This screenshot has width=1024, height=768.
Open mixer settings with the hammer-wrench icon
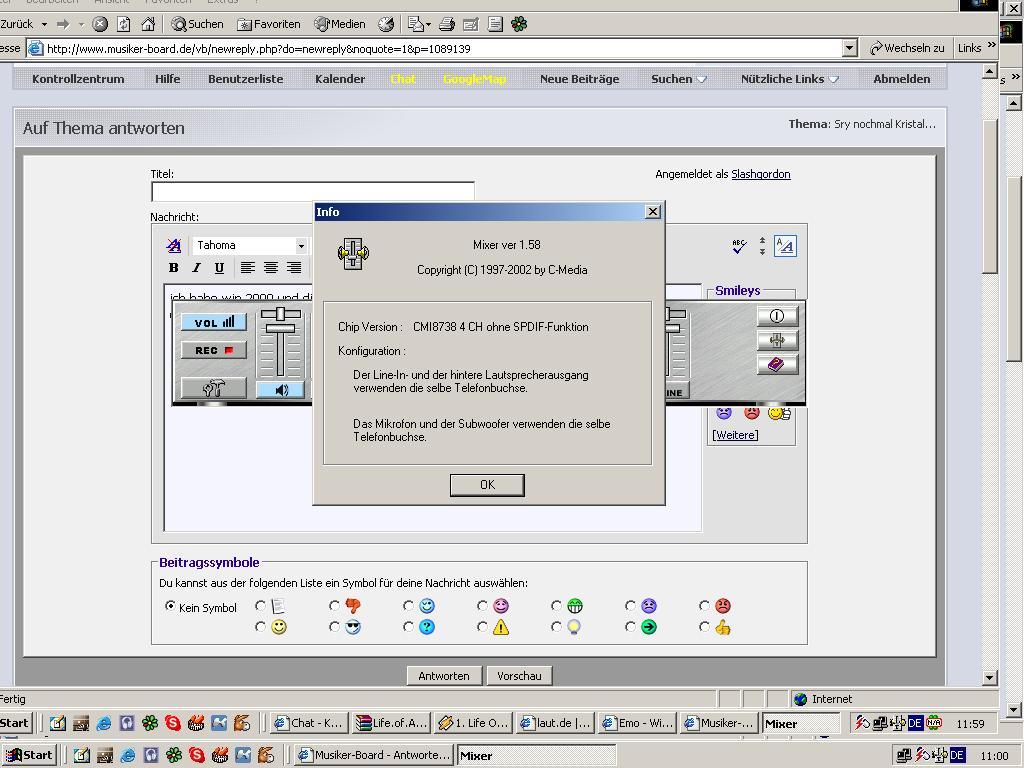(213, 388)
